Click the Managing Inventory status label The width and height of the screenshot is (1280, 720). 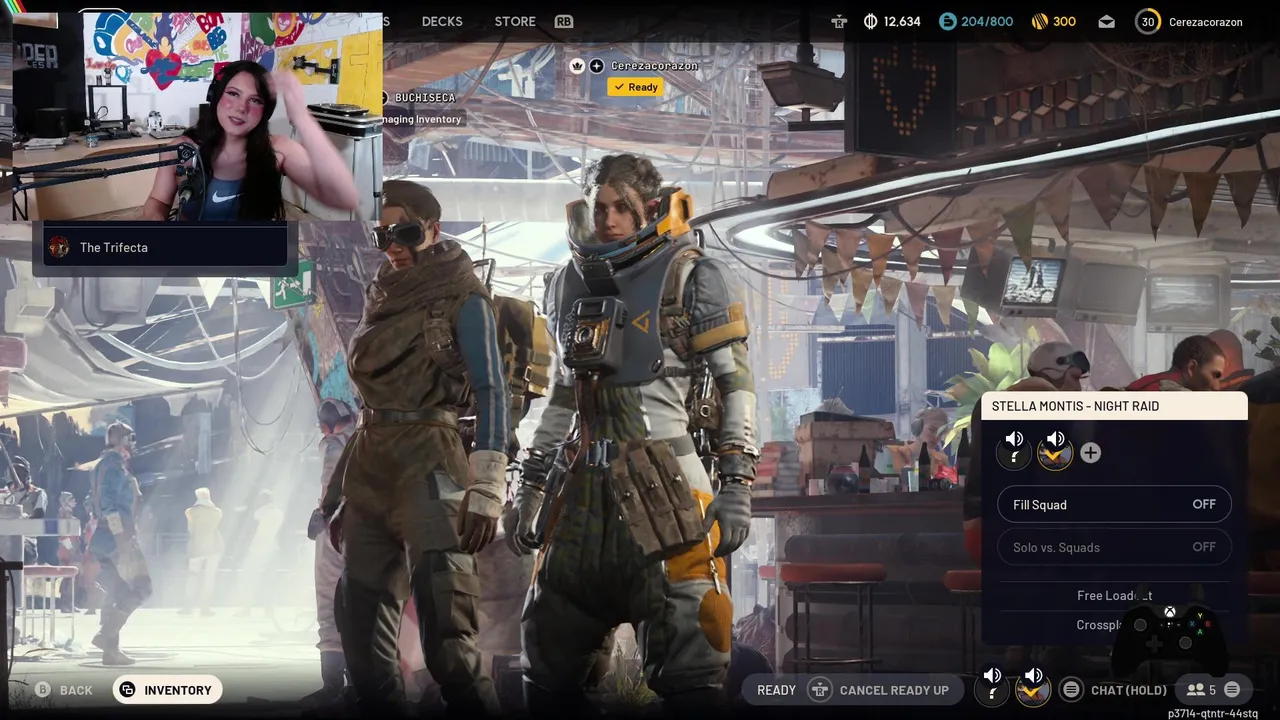tap(422, 119)
